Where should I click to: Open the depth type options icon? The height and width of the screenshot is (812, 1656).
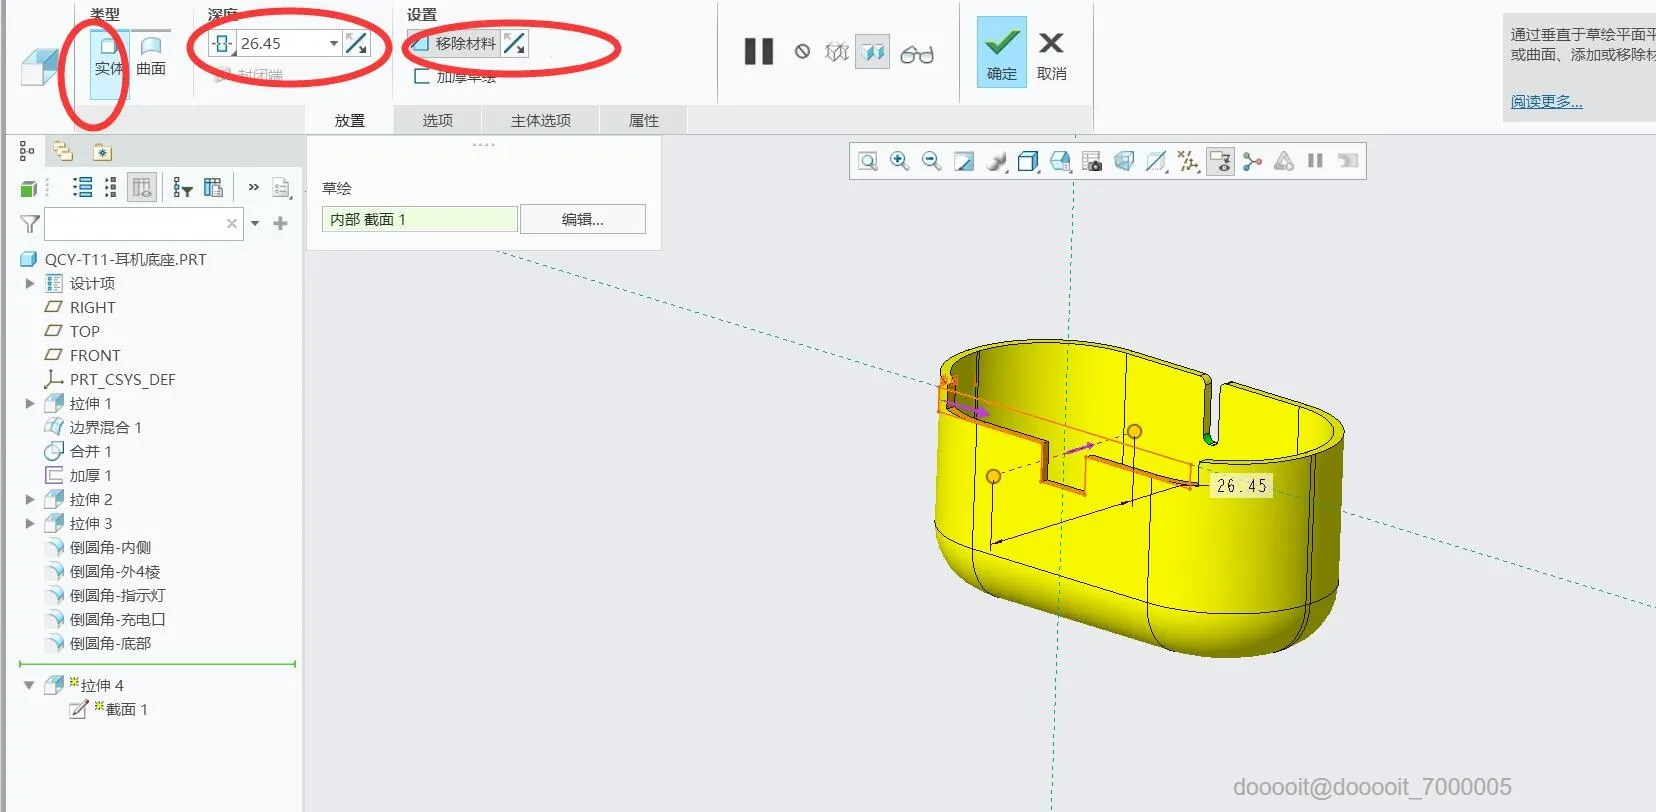point(222,44)
